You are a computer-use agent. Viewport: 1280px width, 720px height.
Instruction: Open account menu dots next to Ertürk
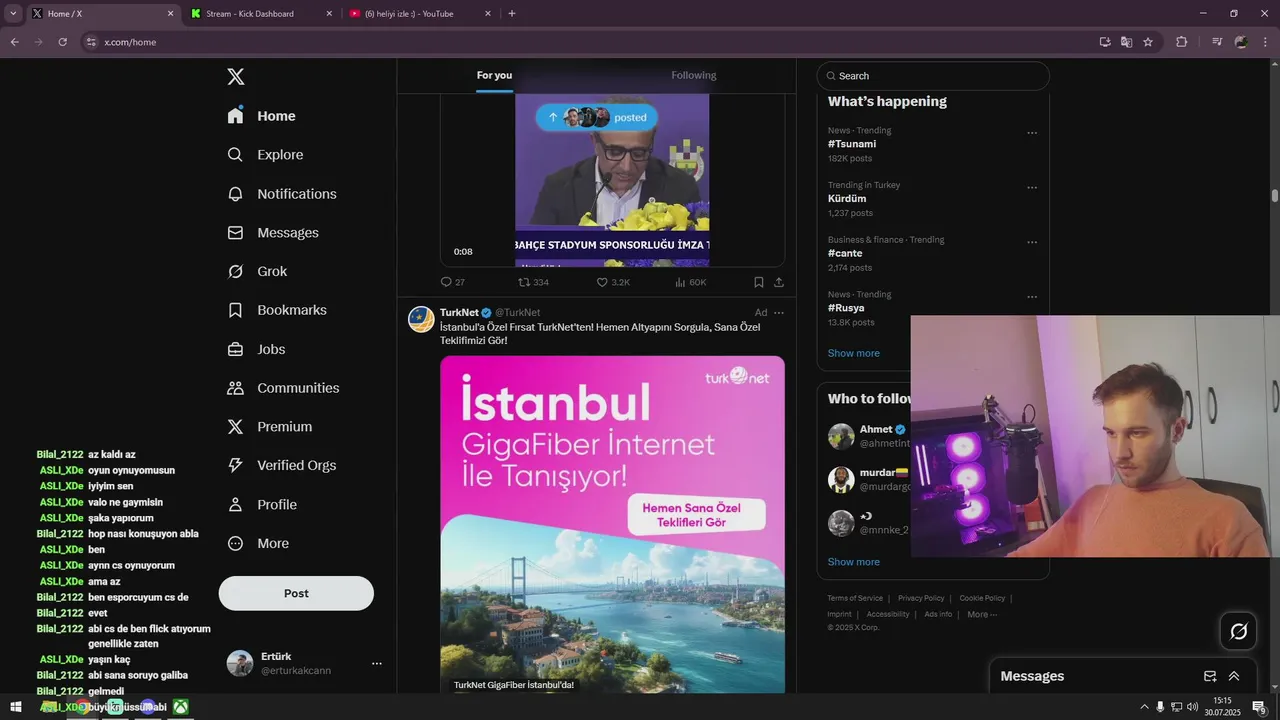[377, 663]
